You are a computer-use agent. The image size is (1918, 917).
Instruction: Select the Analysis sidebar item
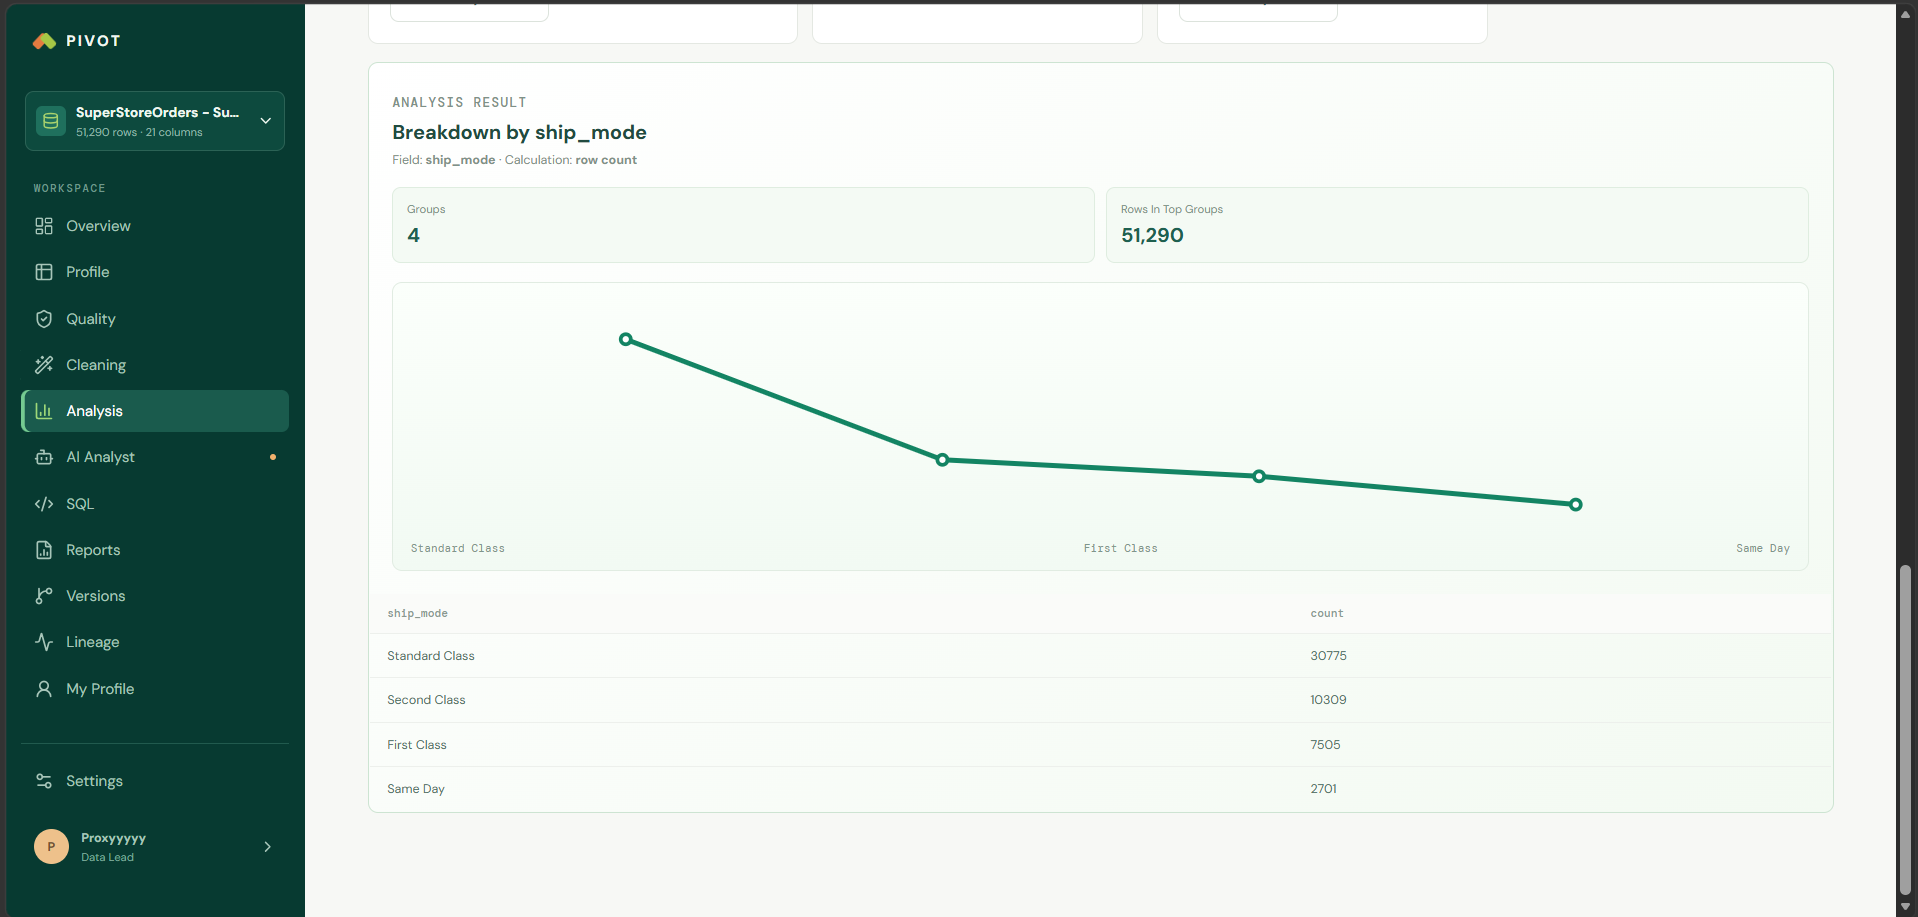pos(155,411)
